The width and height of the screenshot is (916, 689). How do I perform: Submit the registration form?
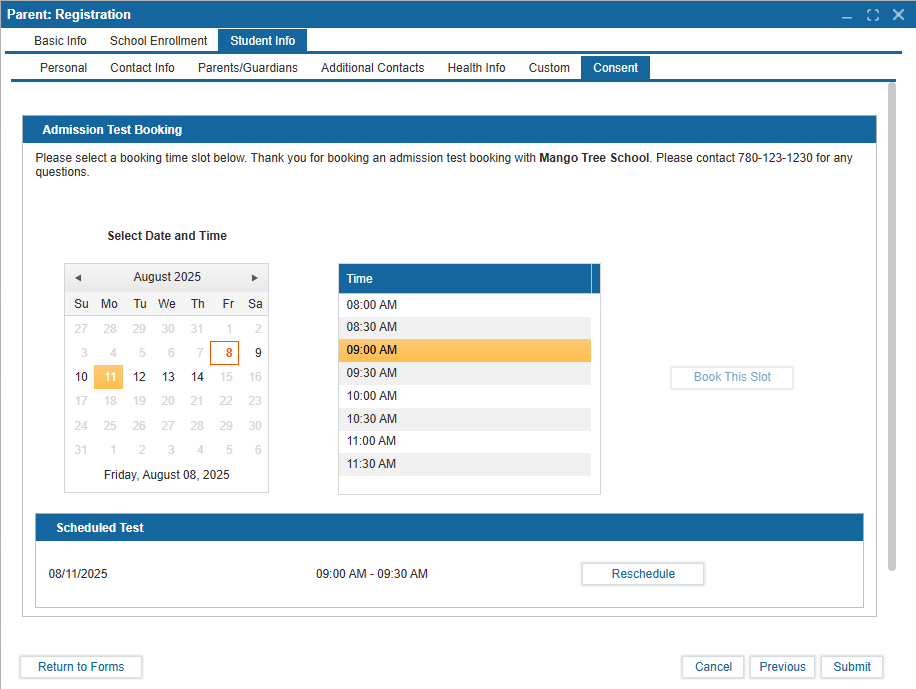tap(852, 667)
